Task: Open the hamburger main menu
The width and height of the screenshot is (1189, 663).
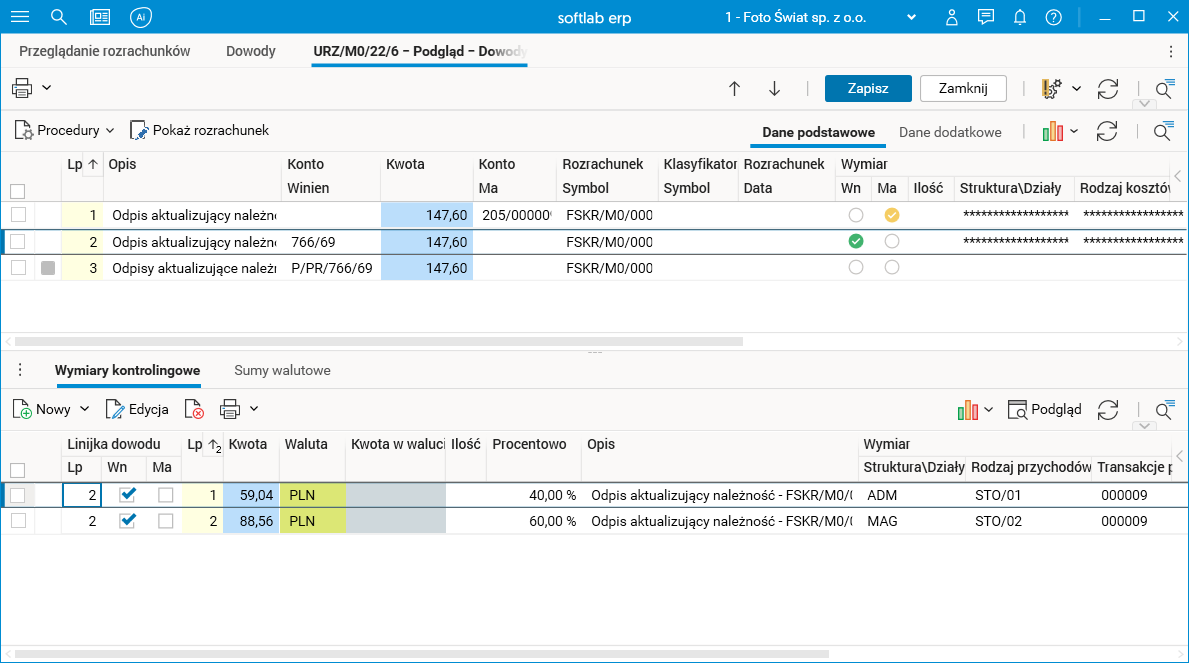Action: click(x=19, y=17)
